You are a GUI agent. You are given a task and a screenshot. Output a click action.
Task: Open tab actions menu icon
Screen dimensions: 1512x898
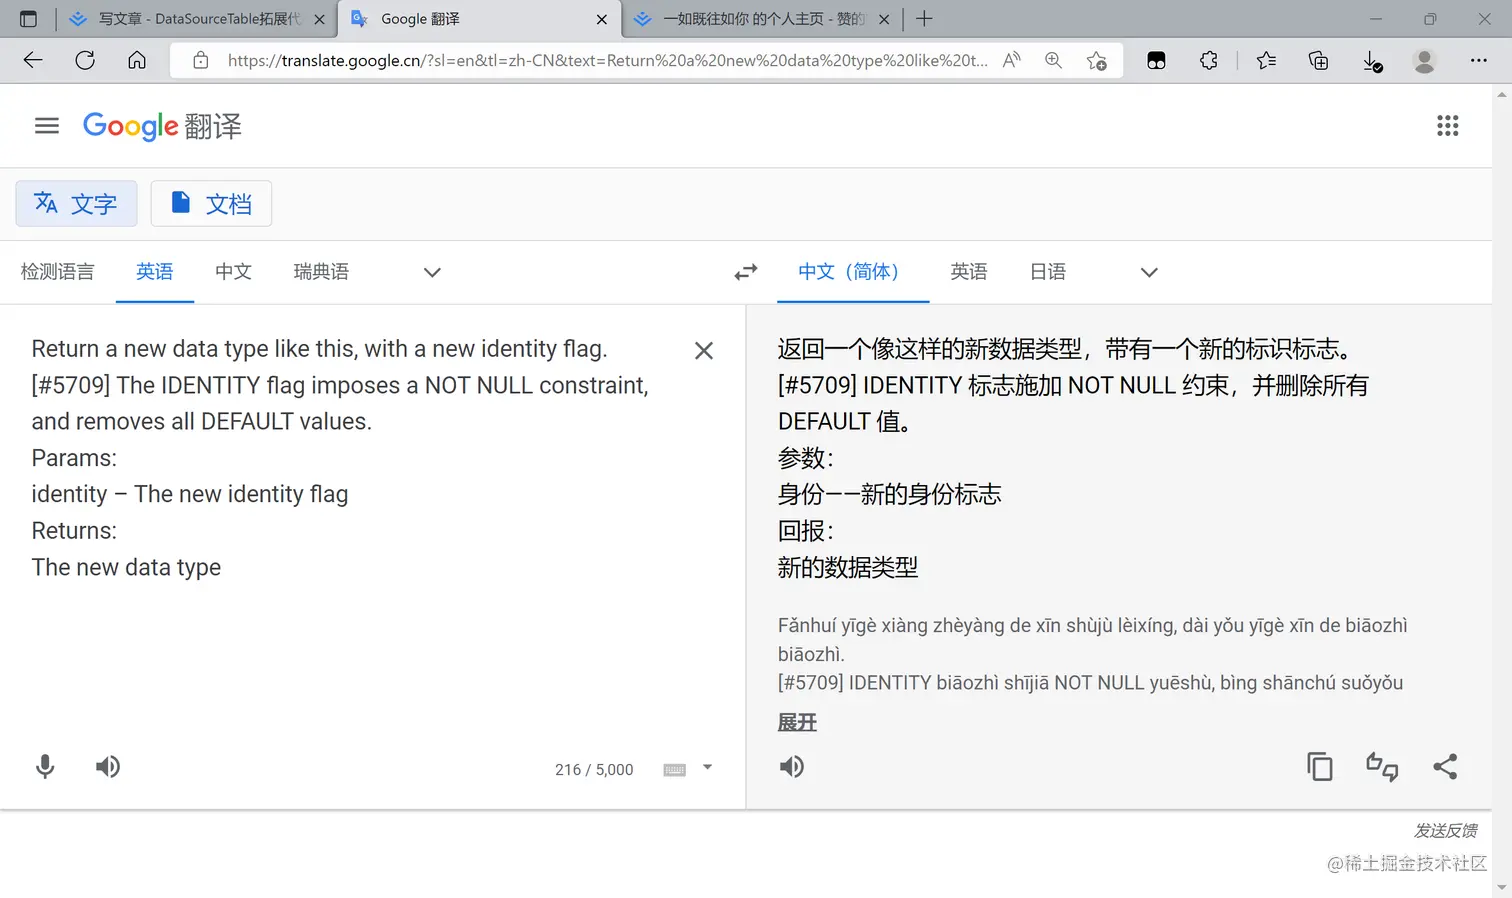[28, 19]
